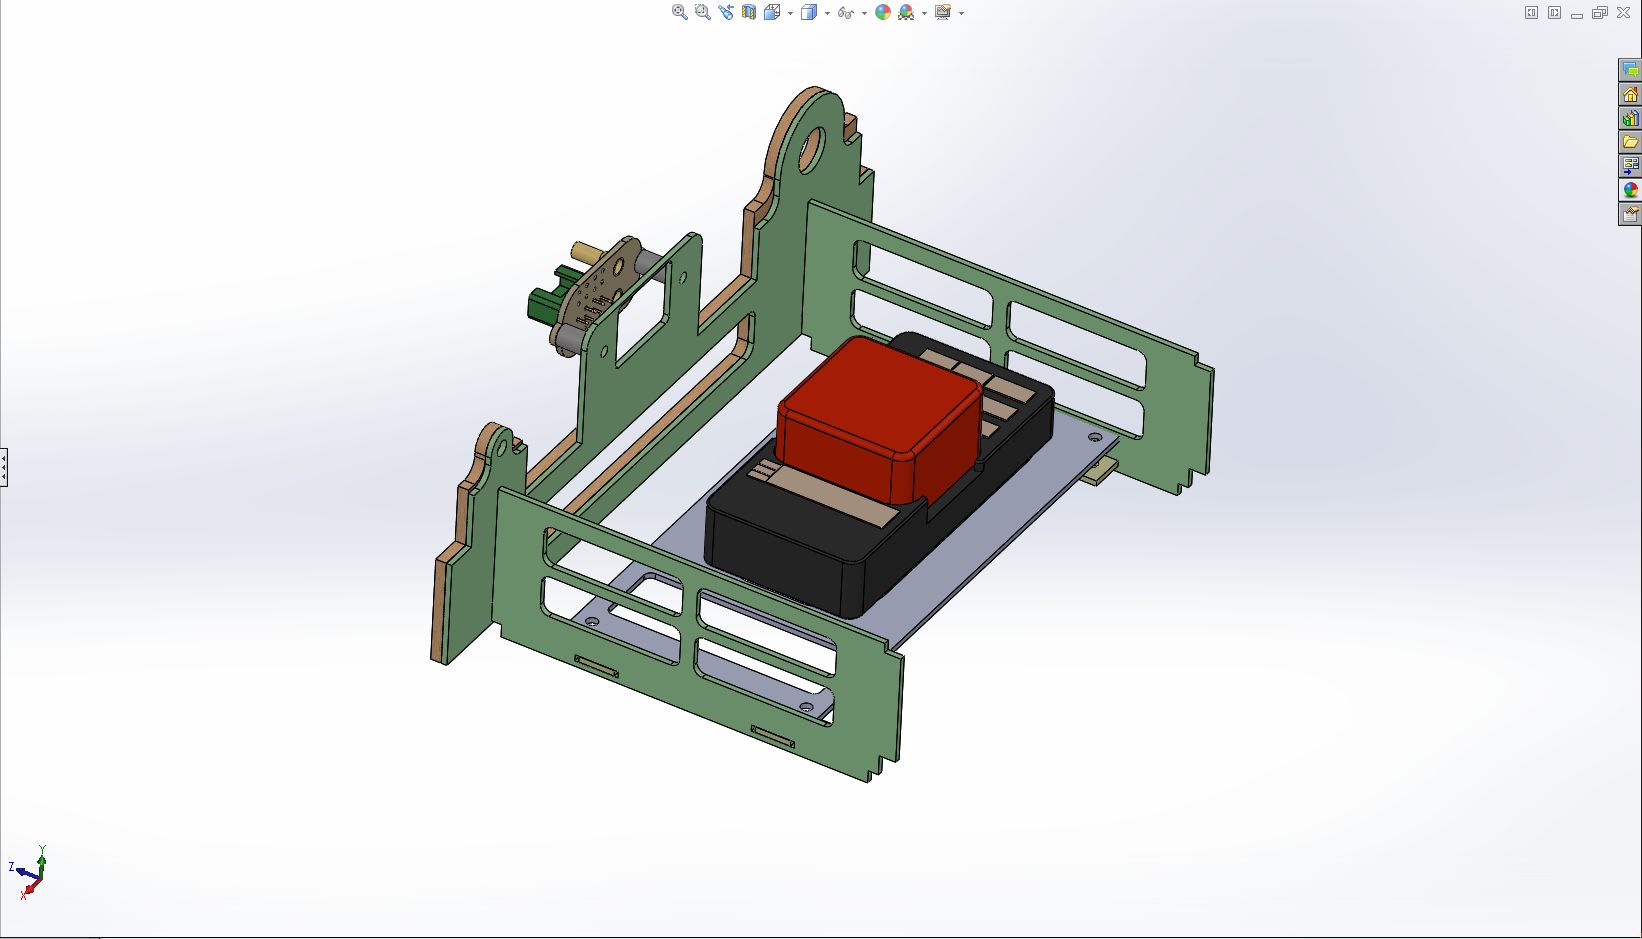Open SolidWorks Resources home tab
1642x939 pixels.
click(1630, 94)
